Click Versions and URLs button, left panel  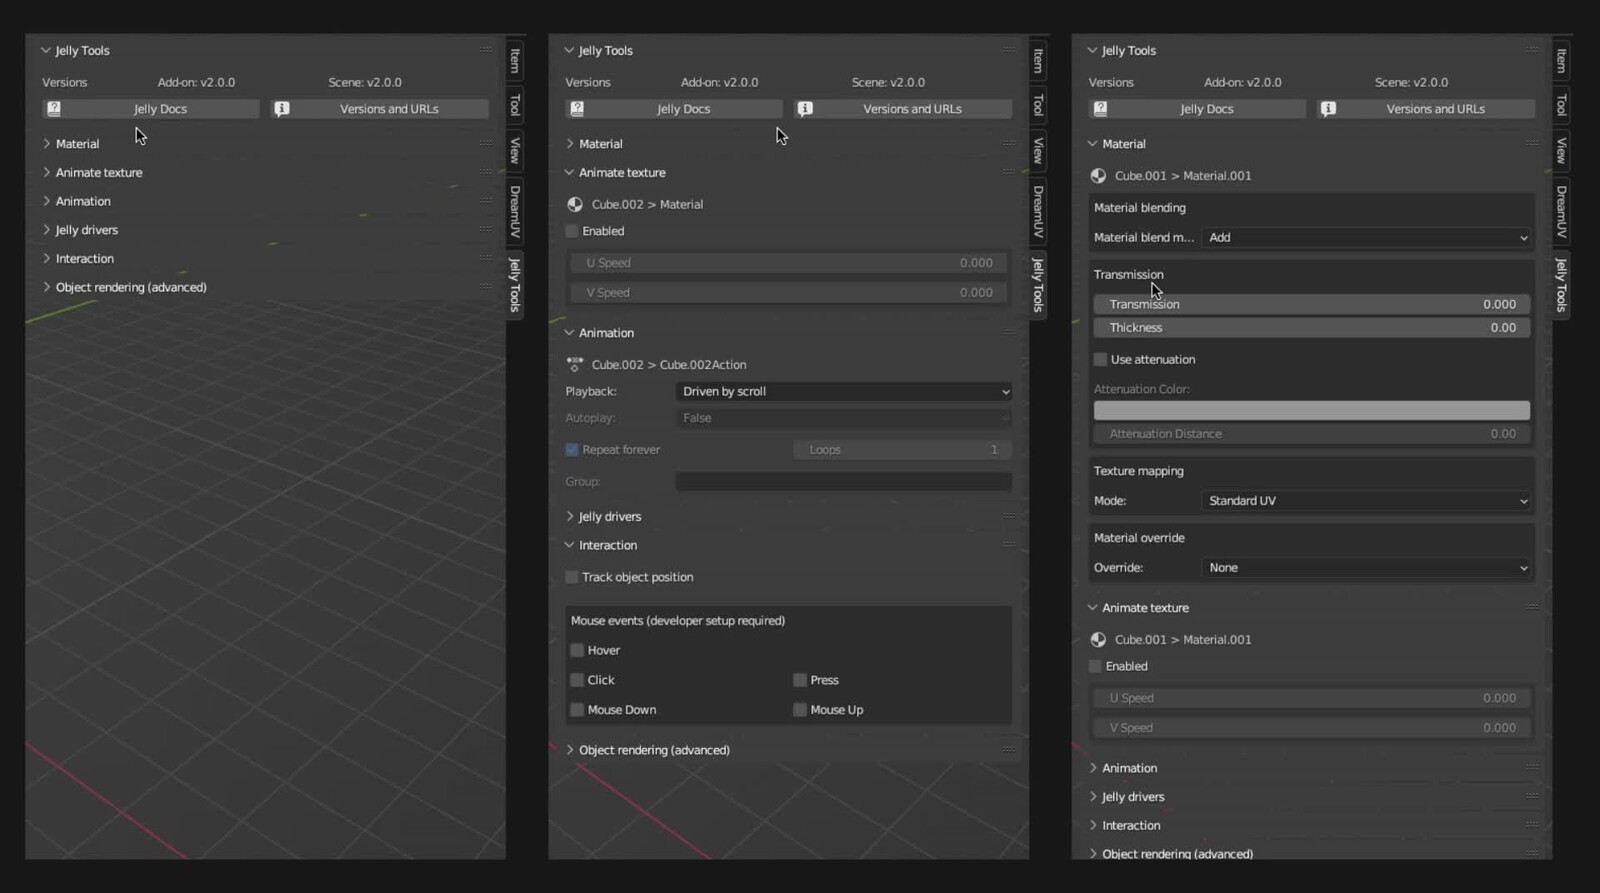[380, 108]
